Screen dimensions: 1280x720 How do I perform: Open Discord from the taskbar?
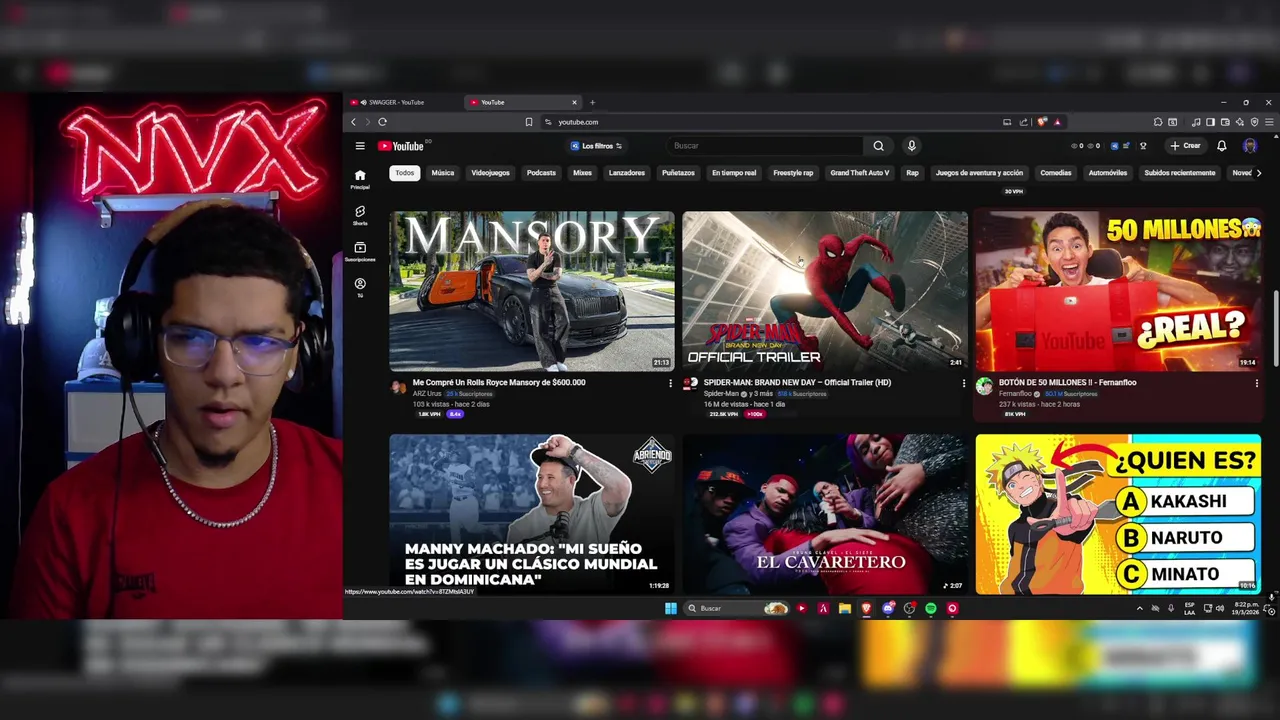click(887, 608)
